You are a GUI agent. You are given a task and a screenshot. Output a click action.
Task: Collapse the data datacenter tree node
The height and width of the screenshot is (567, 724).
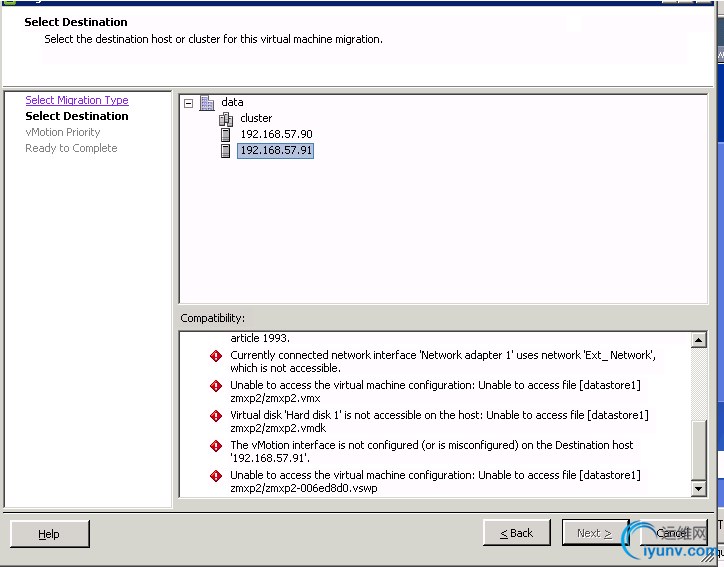tap(188, 103)
